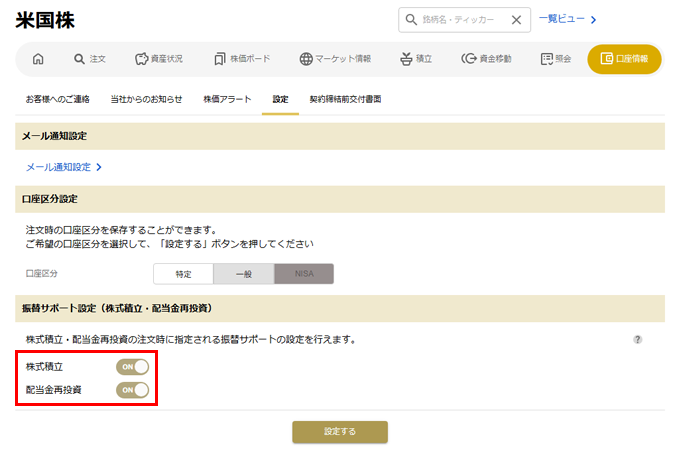The image size is (680, 463).
Task: Open the 注文 order menu
Action: coord(89,59)
